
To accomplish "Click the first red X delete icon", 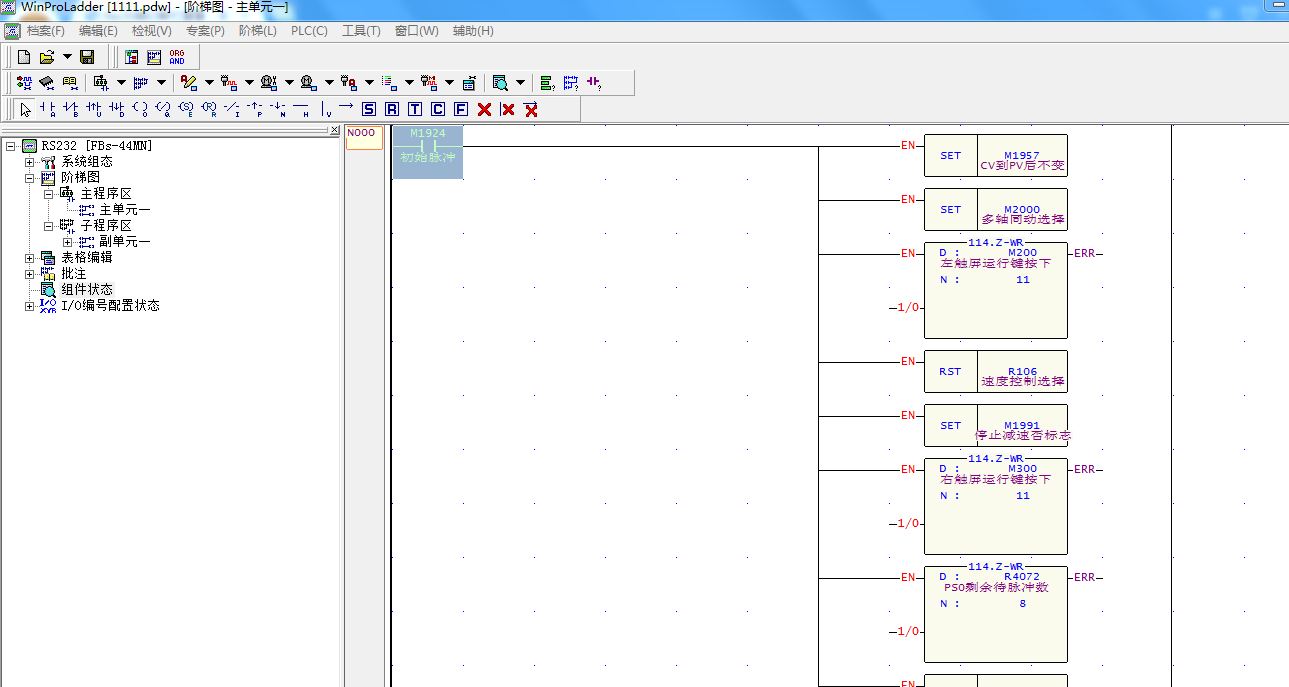I will point(485,109).
